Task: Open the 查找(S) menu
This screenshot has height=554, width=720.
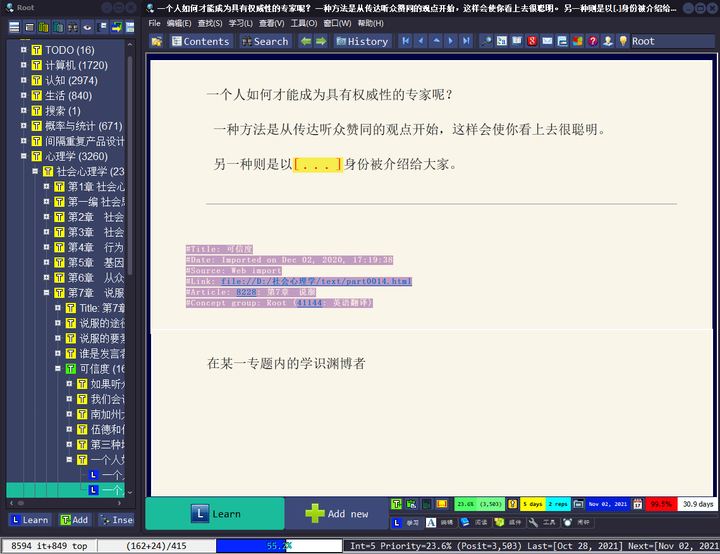Action: click(x=210, y=23)
